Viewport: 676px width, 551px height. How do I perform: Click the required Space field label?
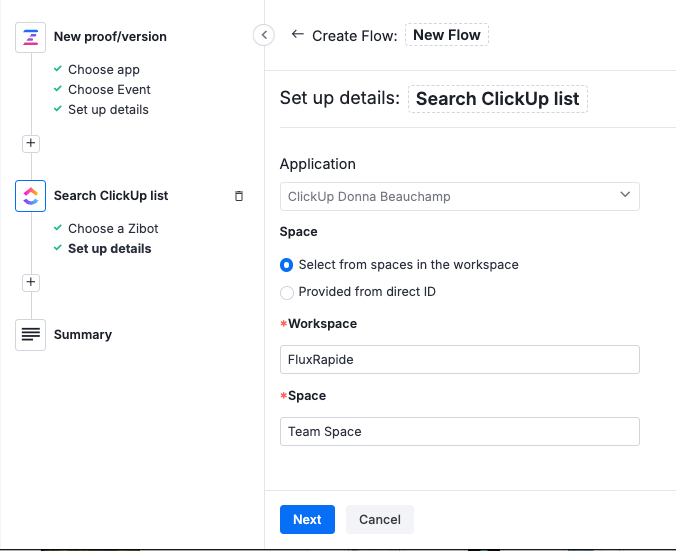coord(307,396)
